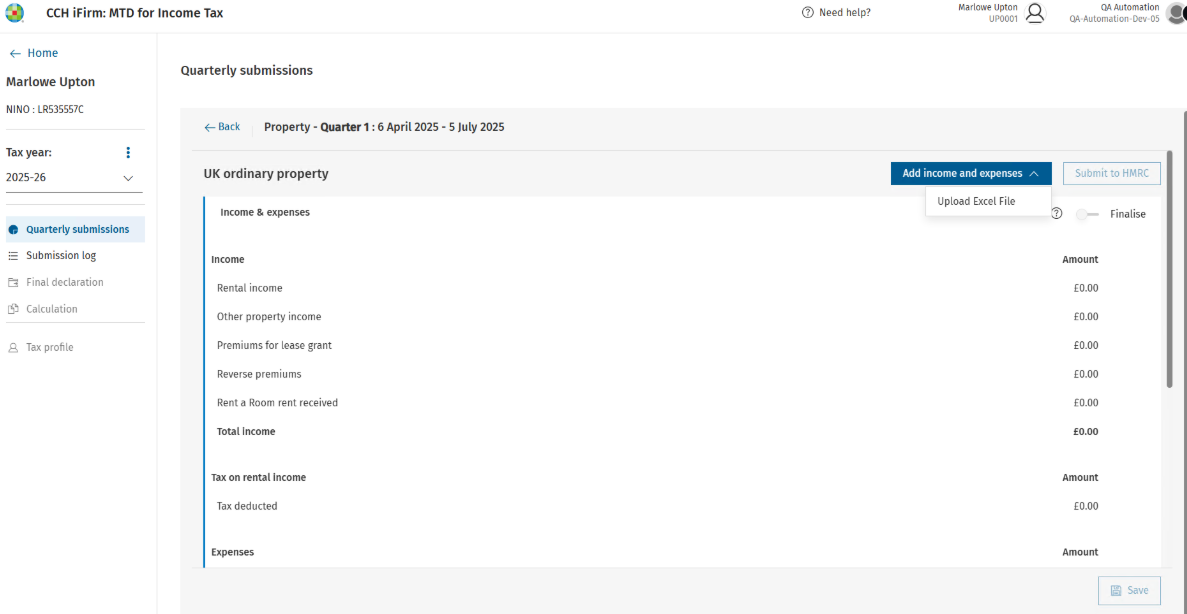1187x614 pixels.
Task: Click the Calculation icon in the sidebar
Action: coord(13,309)
